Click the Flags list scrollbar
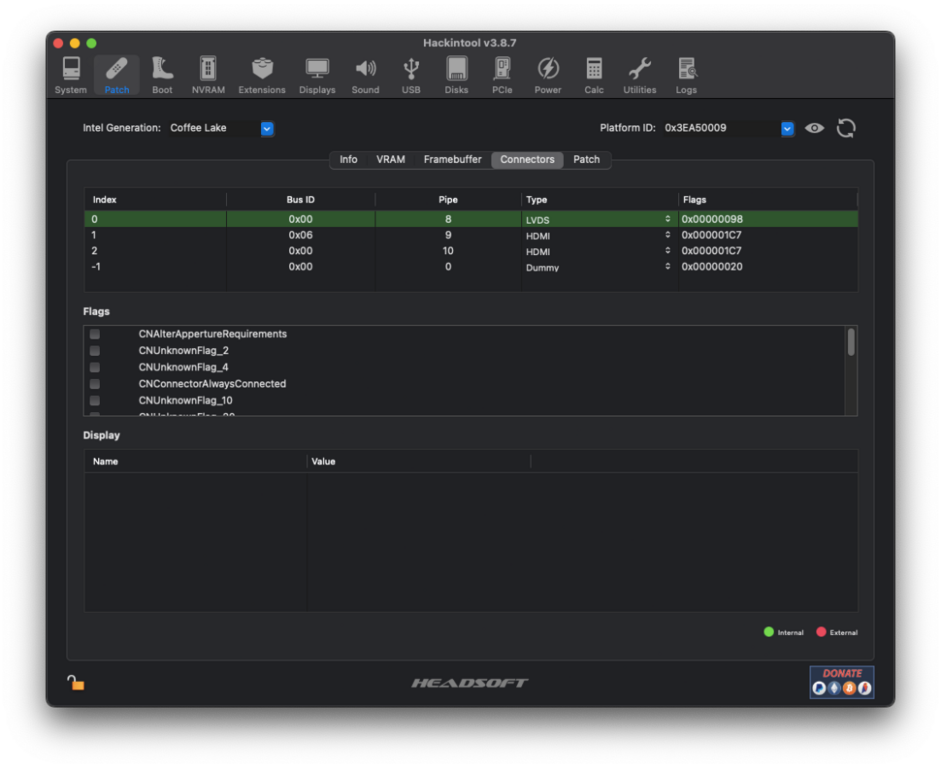The height and width of the screenshot is (768, 941). 851,342
